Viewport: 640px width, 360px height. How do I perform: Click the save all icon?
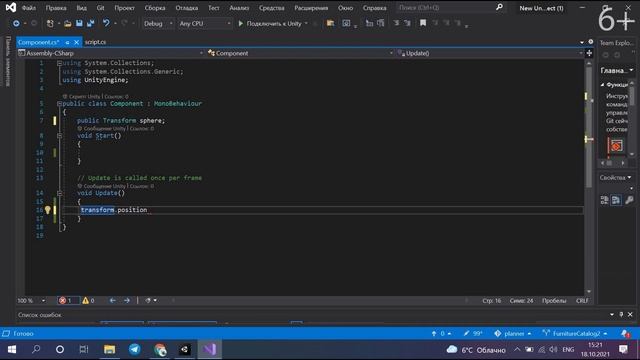coord(91,24)
